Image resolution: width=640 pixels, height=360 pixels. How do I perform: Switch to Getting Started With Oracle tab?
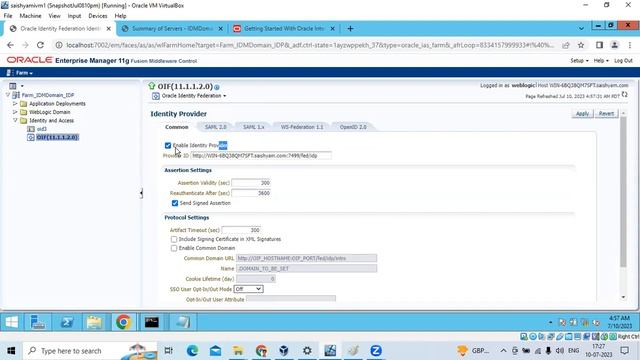tap(284, 29)
